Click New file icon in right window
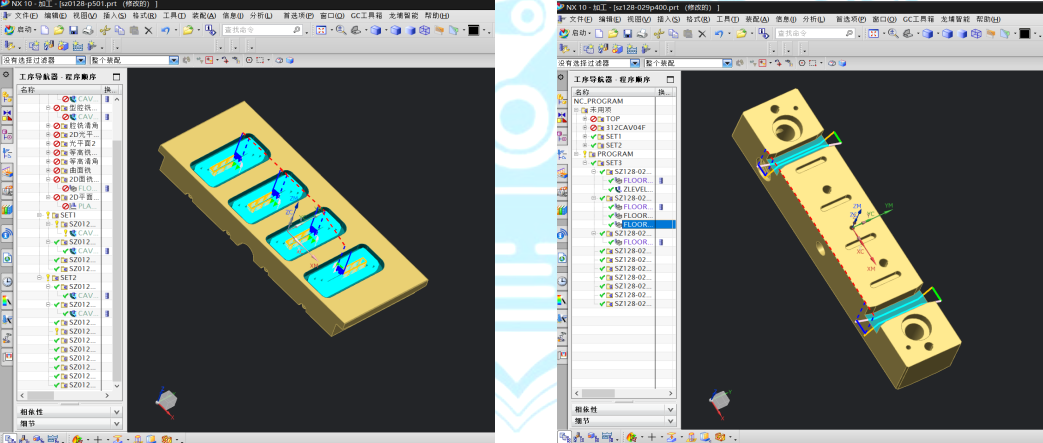Image resolution: width=1043 pixels, height=443 pixels. 599,34
